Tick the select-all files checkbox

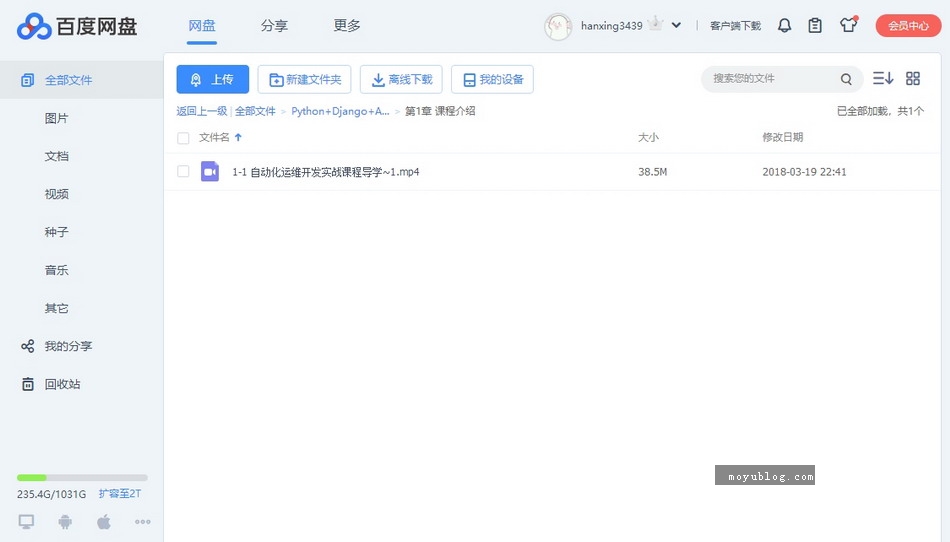point(183,138)
